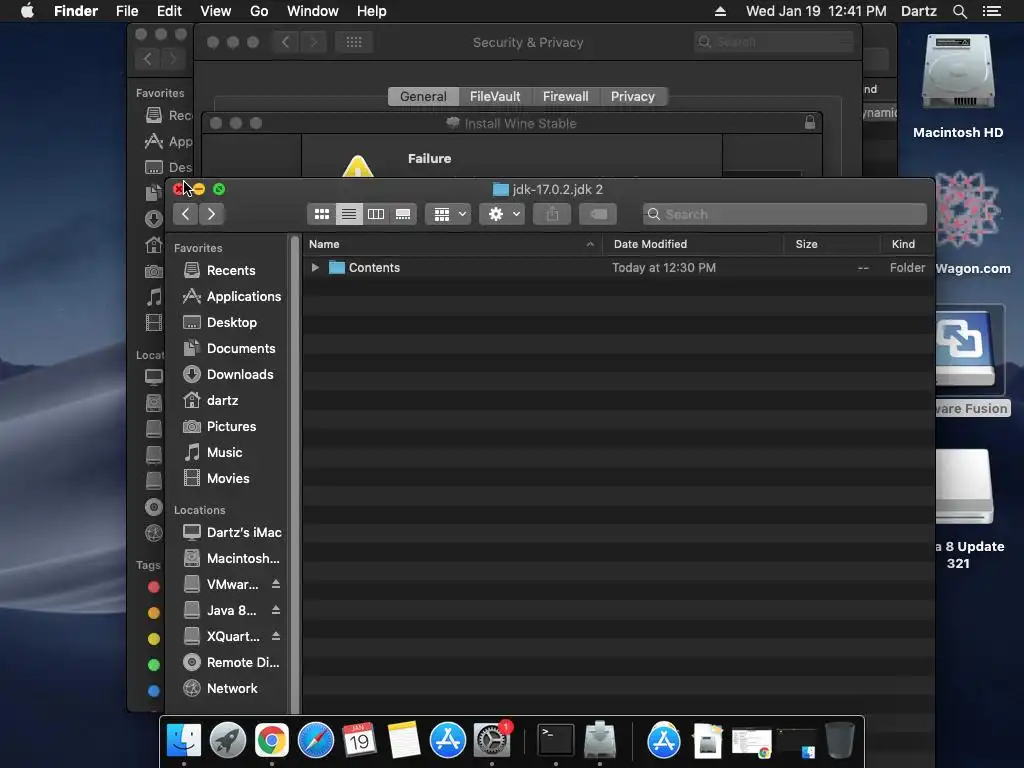Click blue tag in background Finder sidebar
This screenshot has width=1024, height=768.
click(153, 690)
